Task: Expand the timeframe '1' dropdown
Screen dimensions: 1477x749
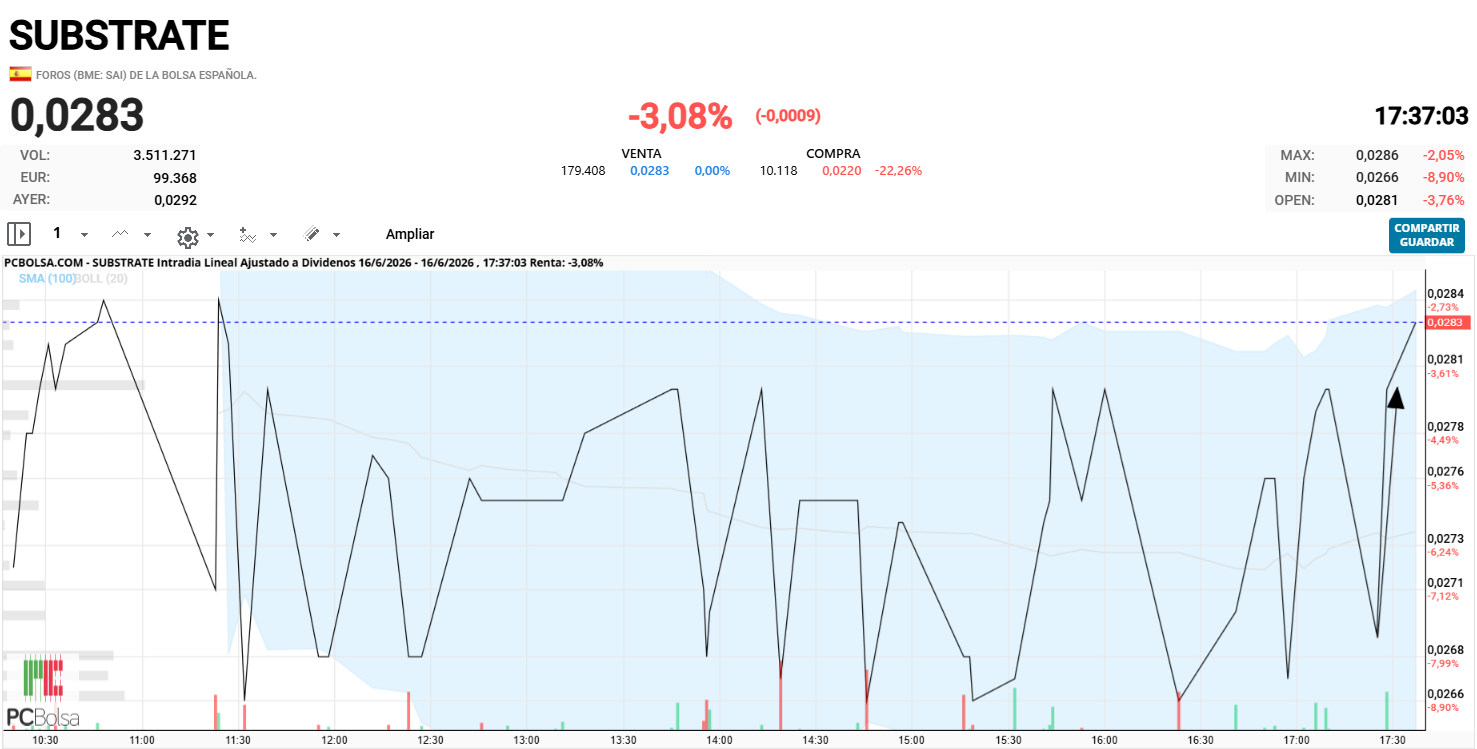Action: (84, 235)
